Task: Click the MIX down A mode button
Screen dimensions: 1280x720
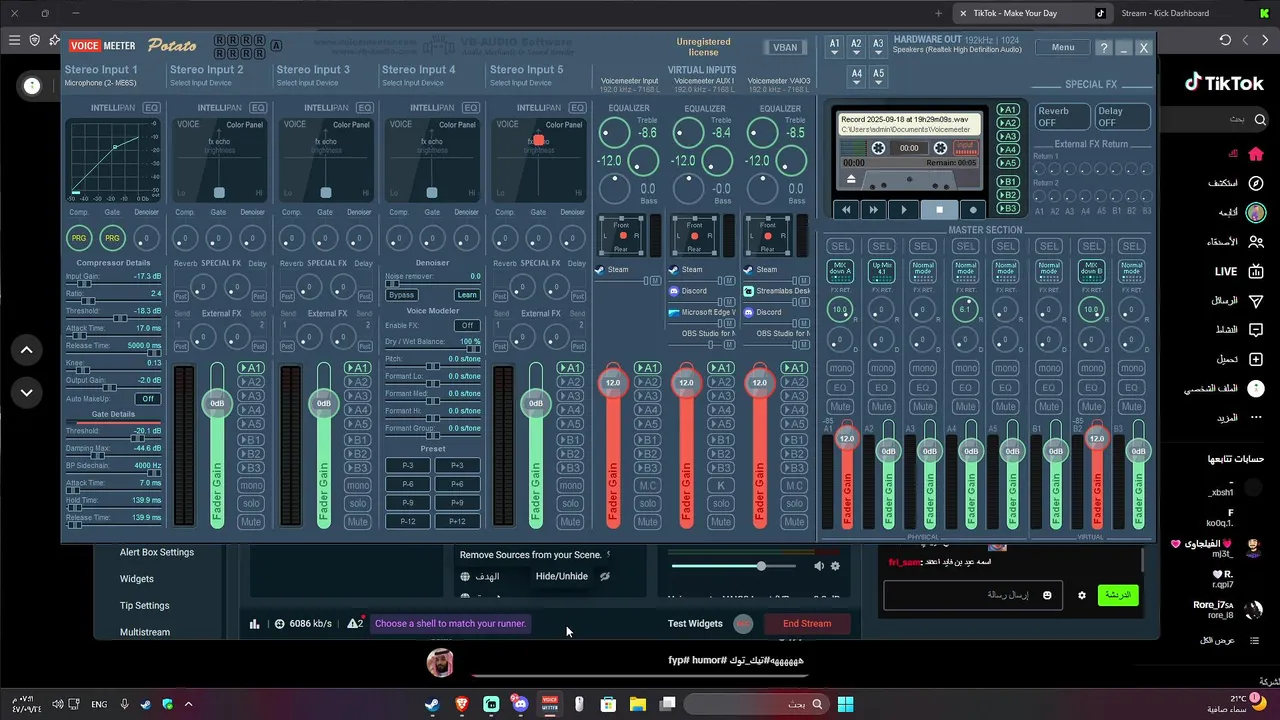Action: (841, 271)
